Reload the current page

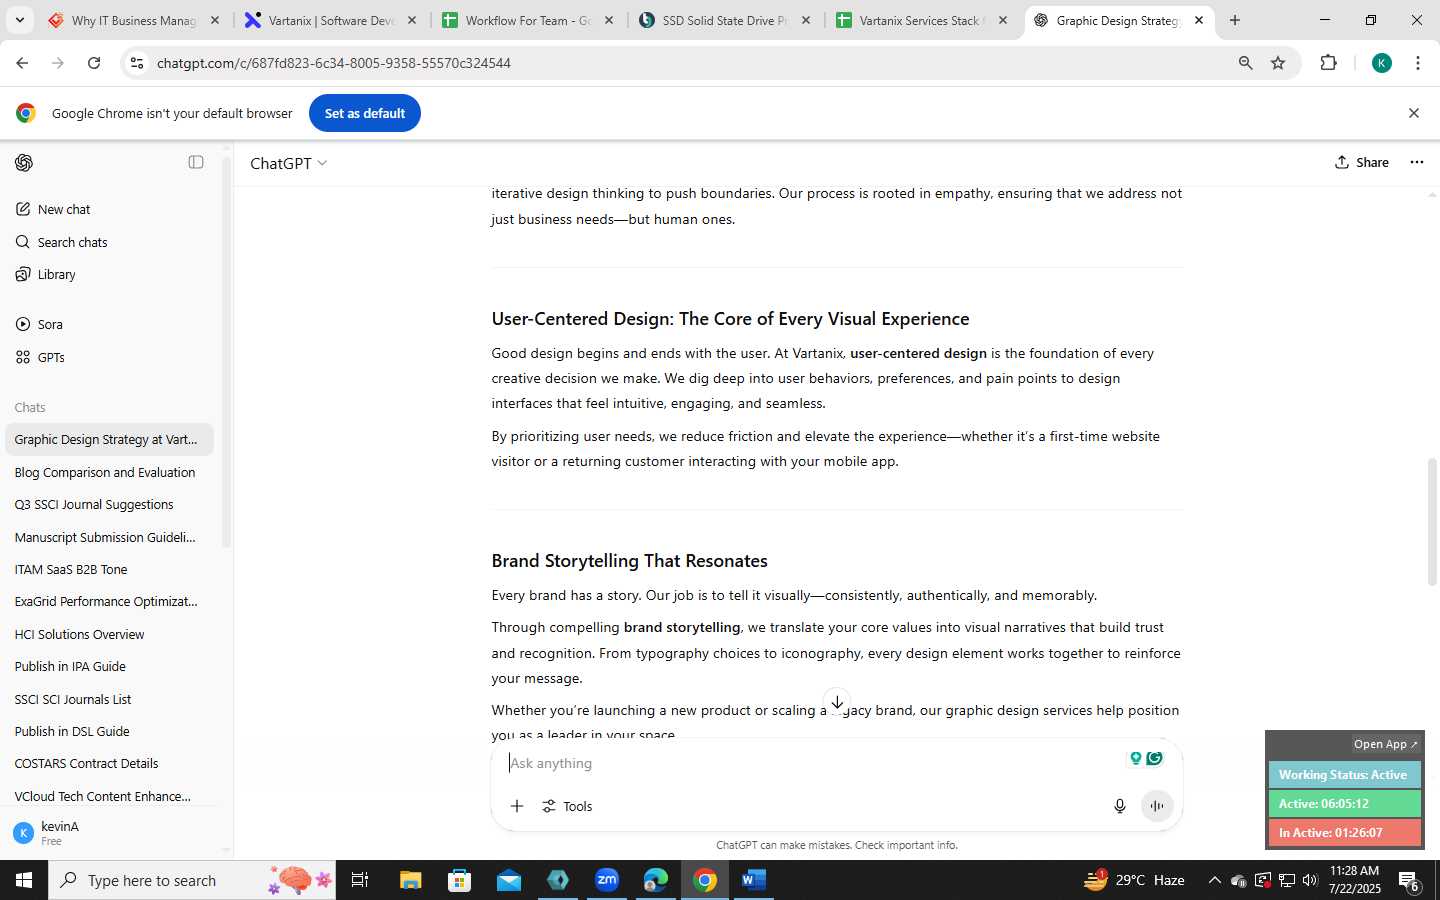94,63
